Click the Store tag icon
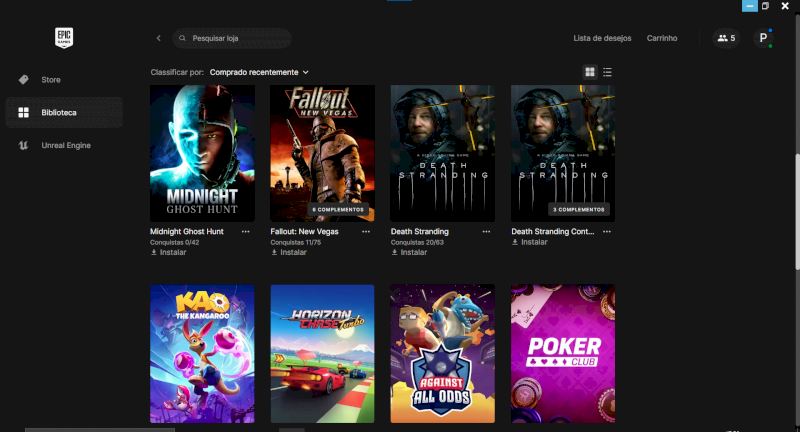Screen dimensions: 800x432 23,80
